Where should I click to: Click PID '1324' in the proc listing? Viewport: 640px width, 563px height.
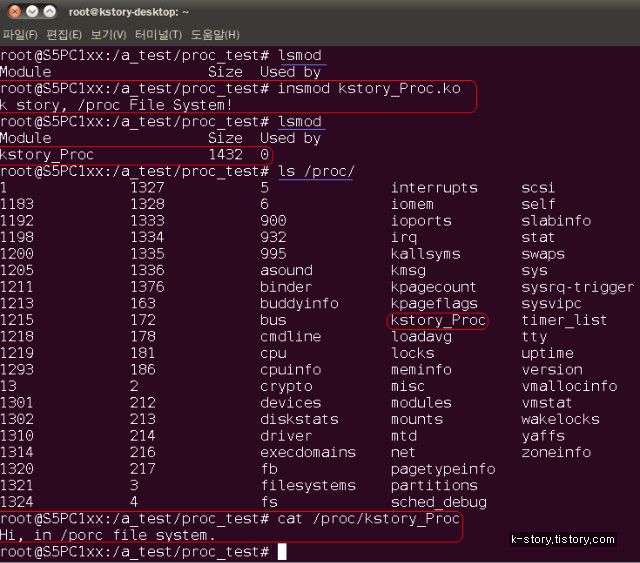(x=17, y=502)
